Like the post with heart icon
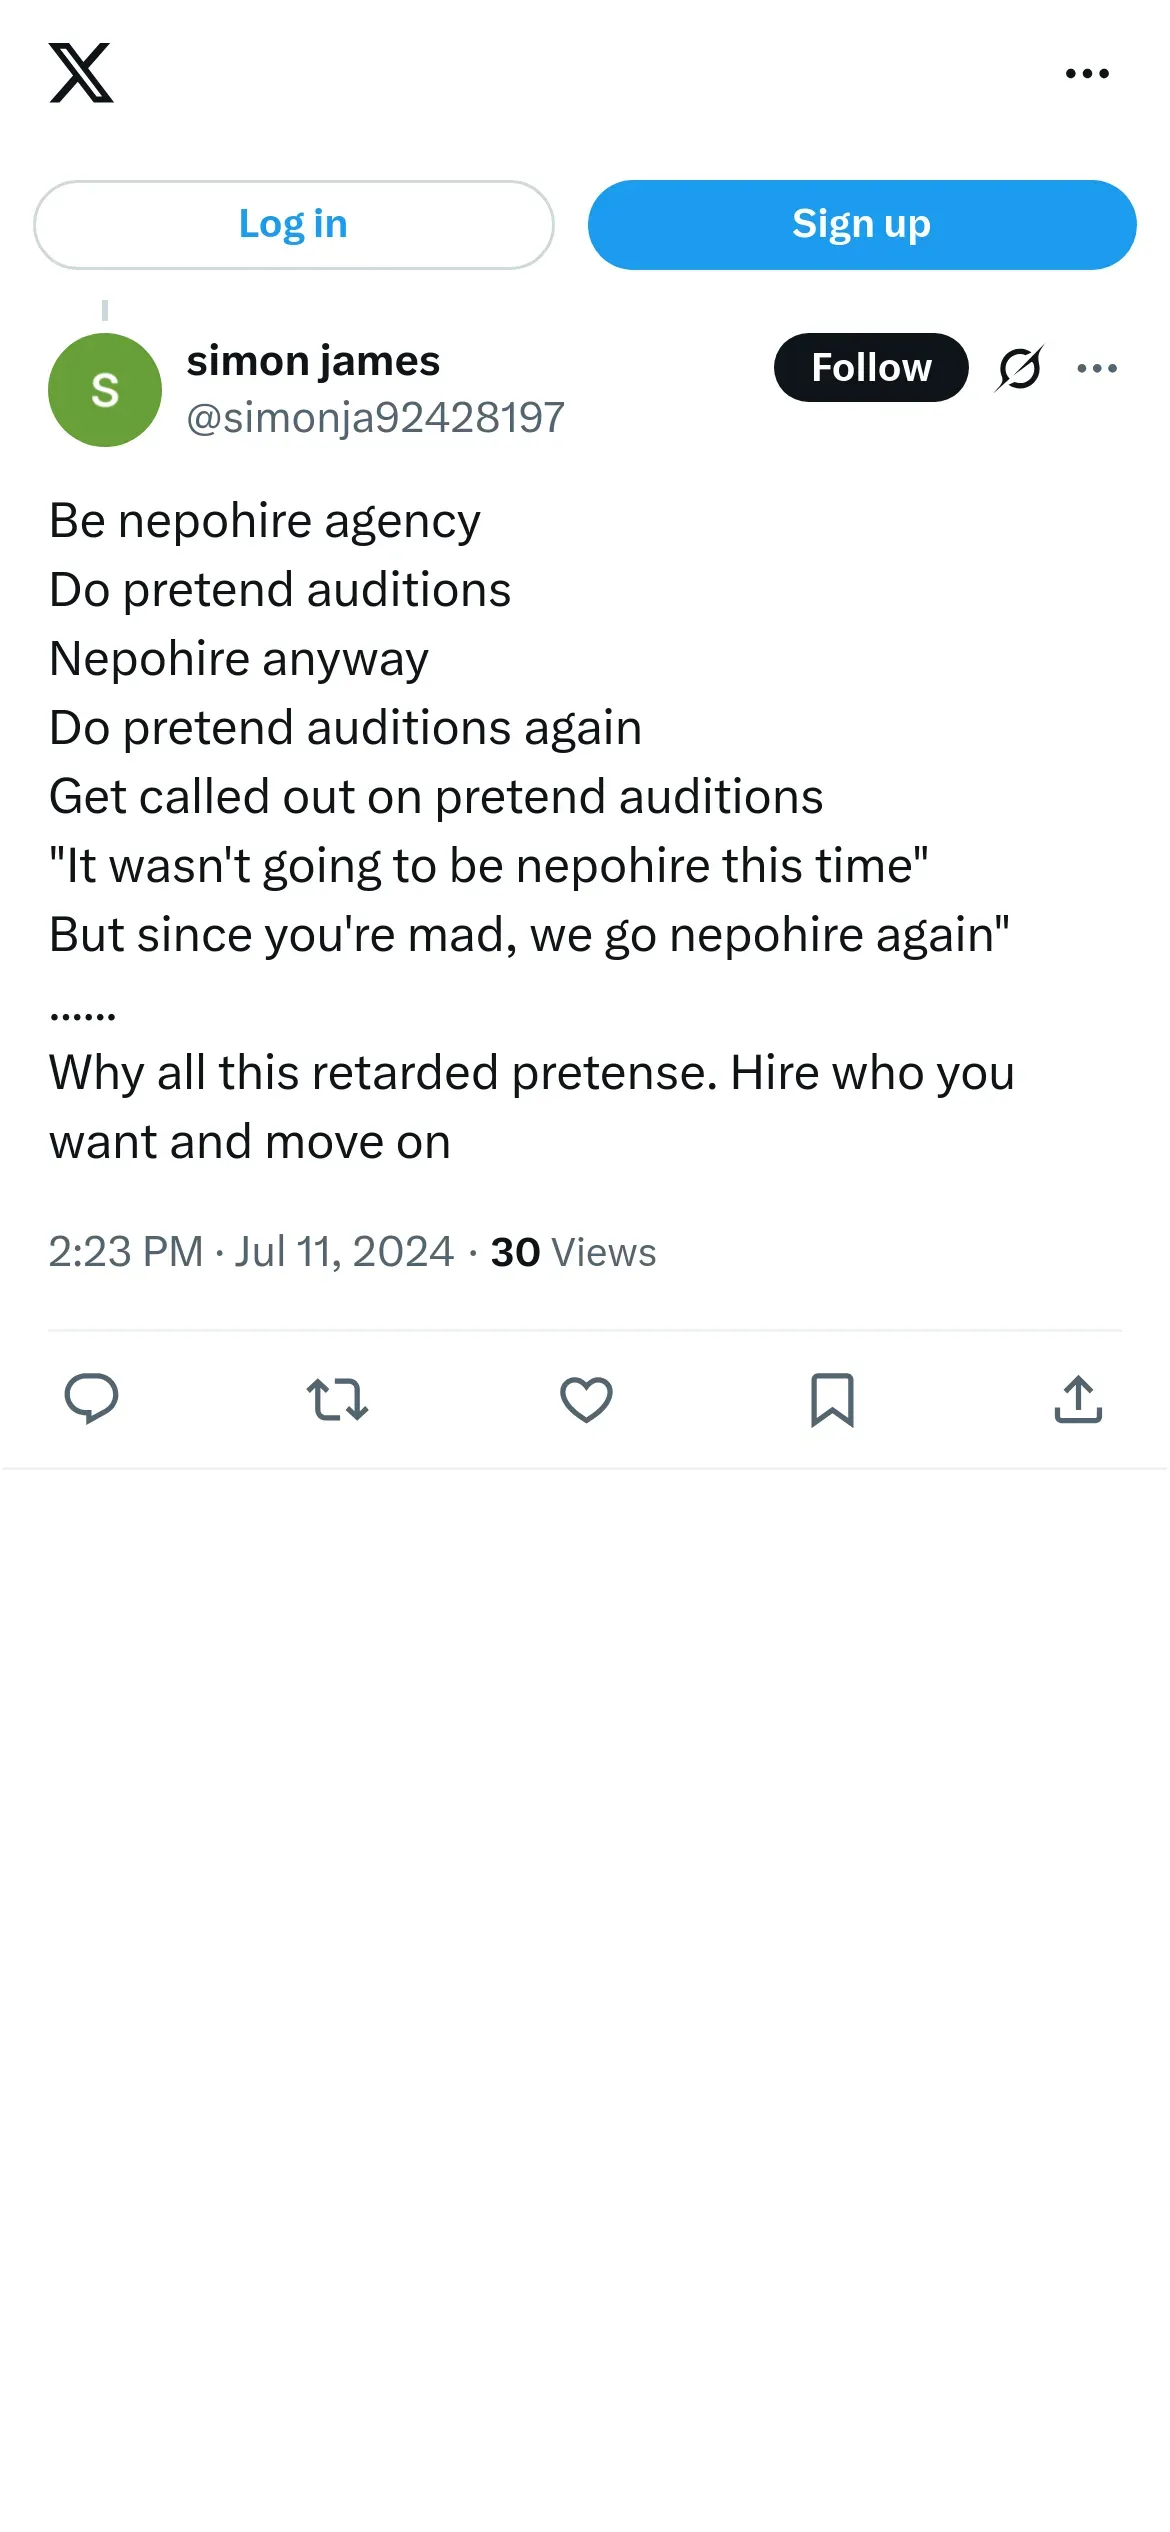1170x2532 pixels. 586,1399
